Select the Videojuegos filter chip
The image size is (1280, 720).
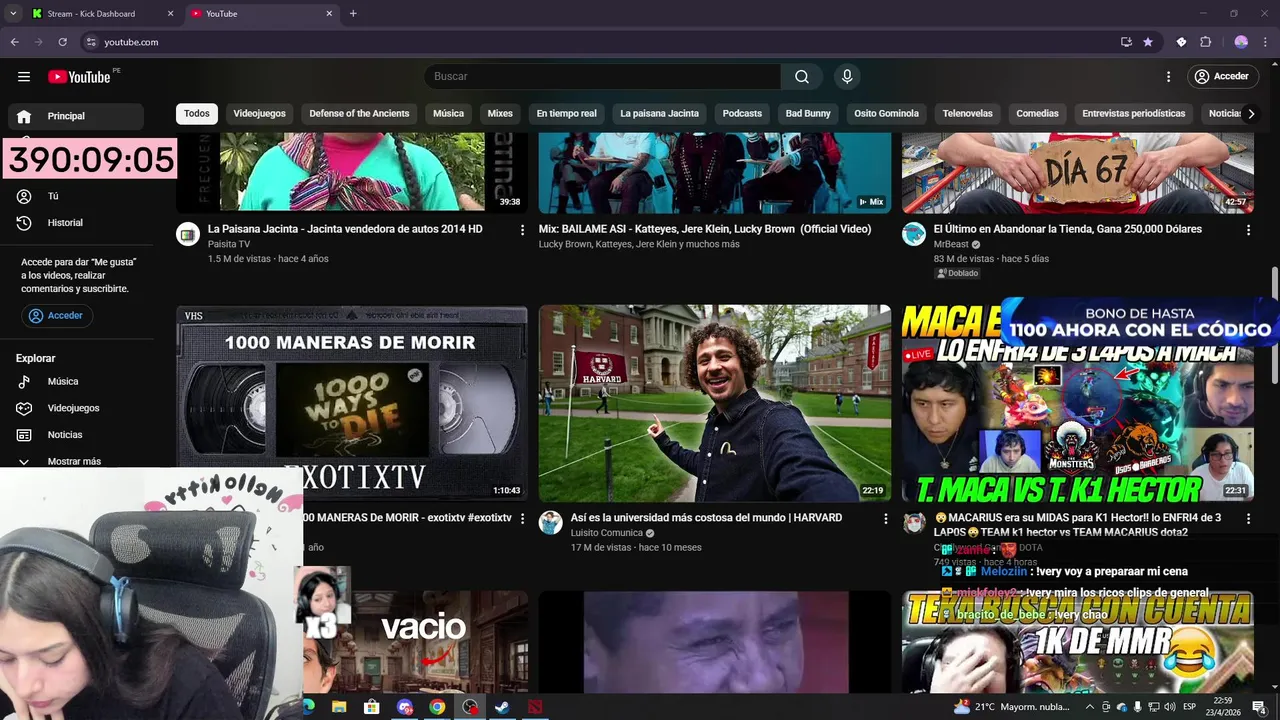click(x=260, y=114)
